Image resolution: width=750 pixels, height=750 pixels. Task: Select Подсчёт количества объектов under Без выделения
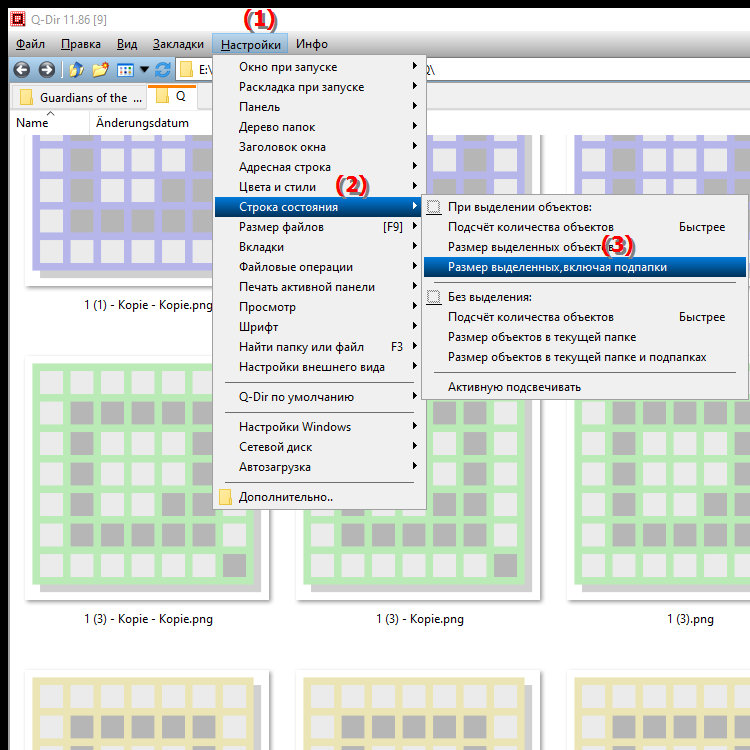coord(585,317)
